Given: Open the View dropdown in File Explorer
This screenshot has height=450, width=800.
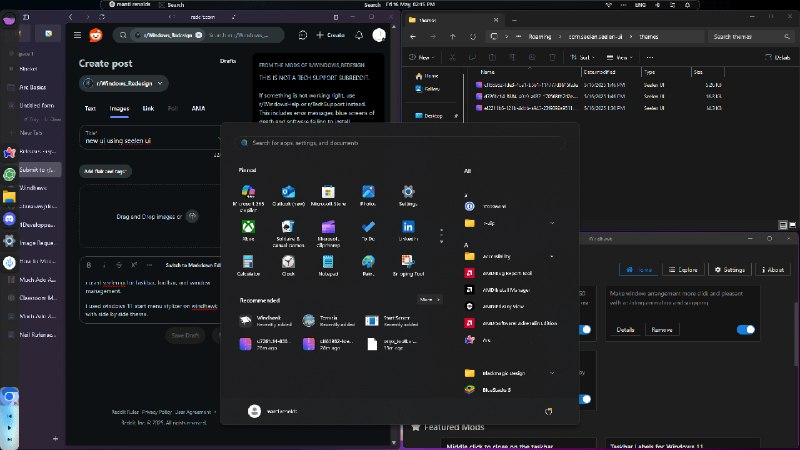Looking at the screenshot, I should [619, 58].
